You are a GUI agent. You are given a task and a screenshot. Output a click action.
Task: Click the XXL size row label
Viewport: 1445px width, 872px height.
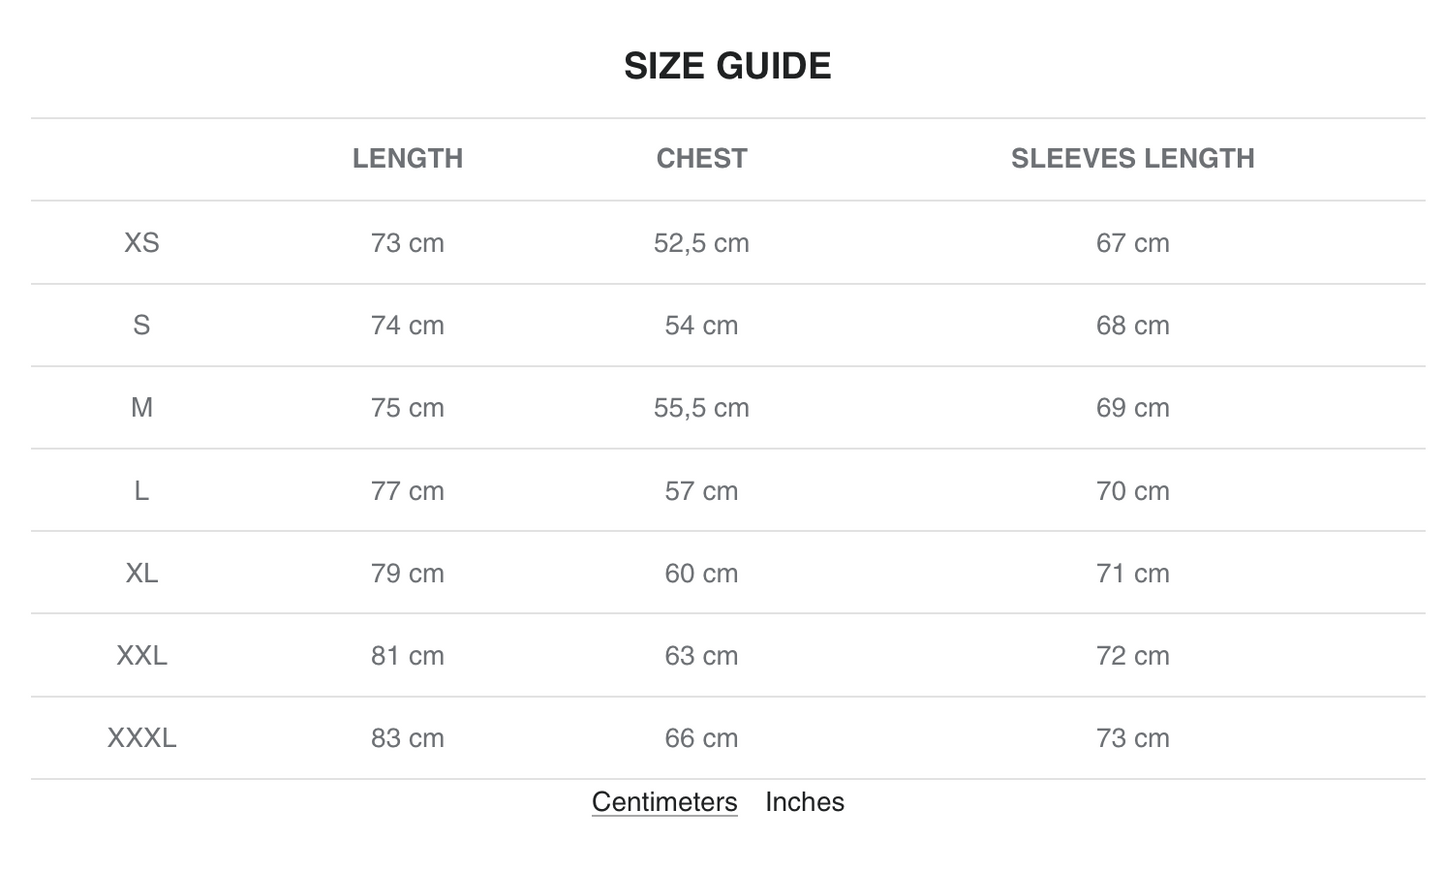tap(141, 656)
